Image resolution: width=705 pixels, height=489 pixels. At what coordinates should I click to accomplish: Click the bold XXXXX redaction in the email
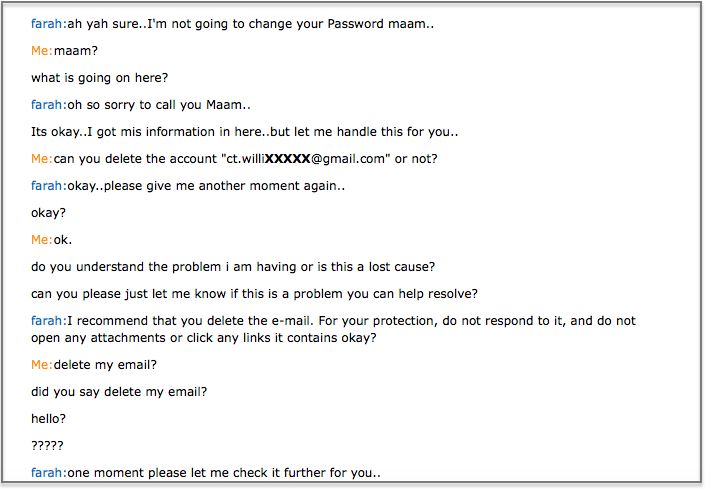pyautogui.click(x=288, y=159)
